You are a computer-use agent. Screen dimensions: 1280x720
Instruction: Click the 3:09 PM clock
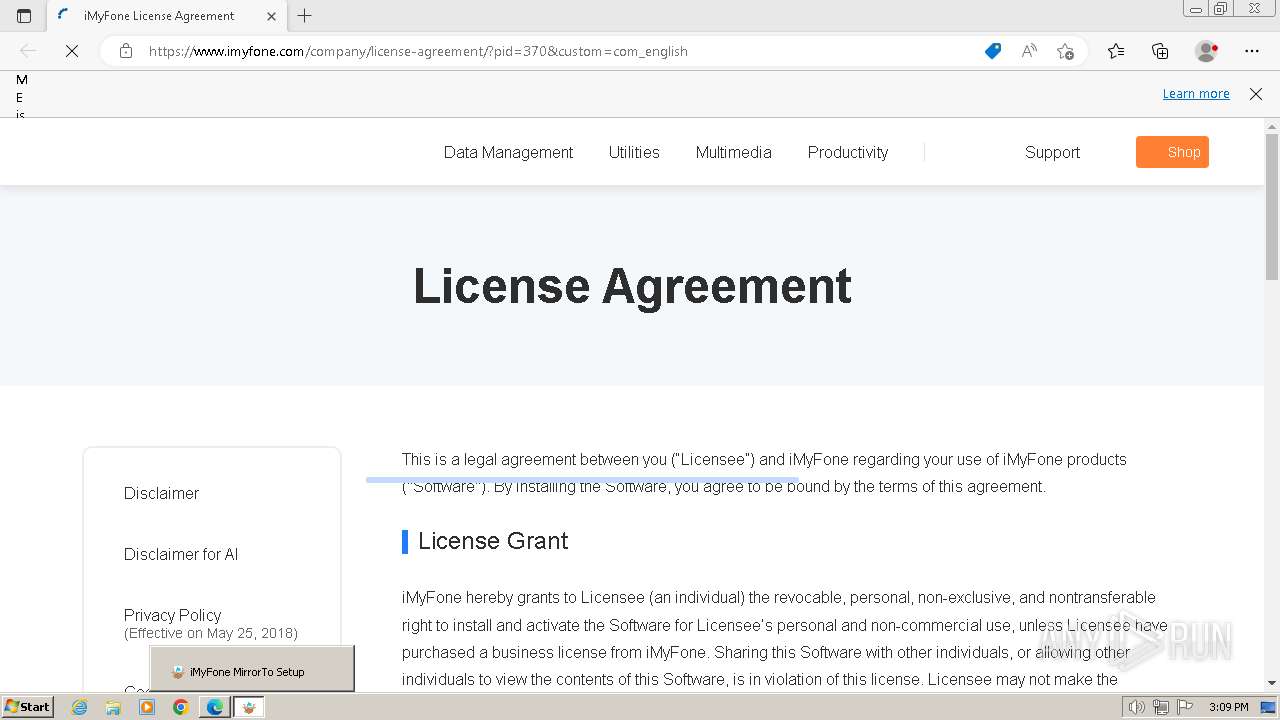click(1228, 707)
